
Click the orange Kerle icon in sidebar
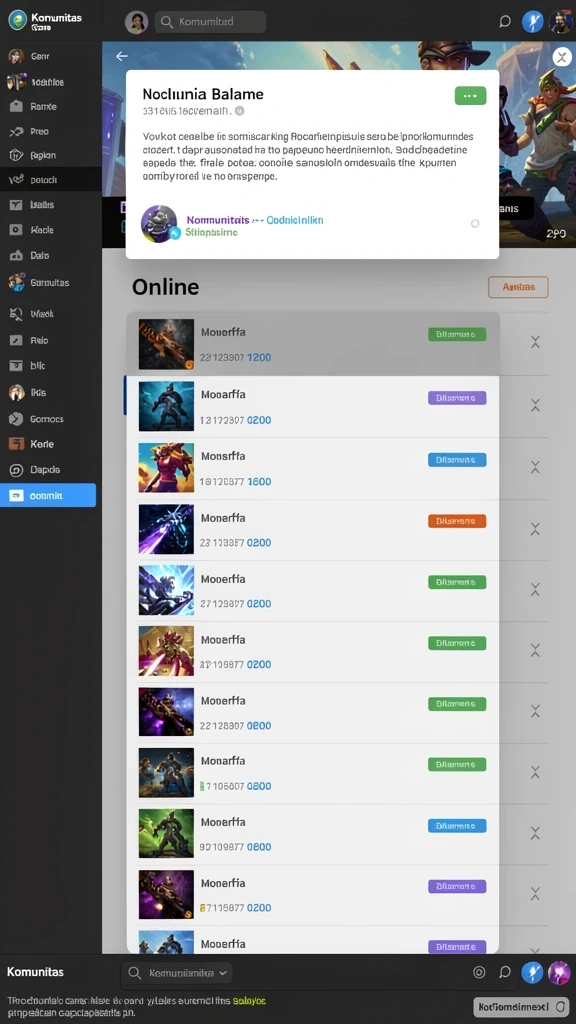tap(16, 444)
